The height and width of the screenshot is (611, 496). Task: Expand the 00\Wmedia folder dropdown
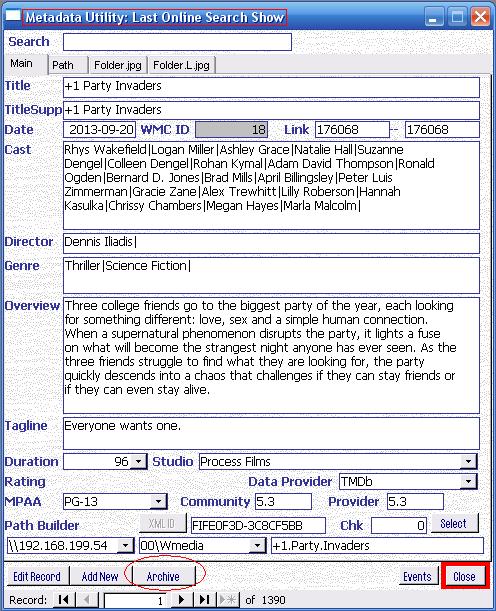pos(257,546)
